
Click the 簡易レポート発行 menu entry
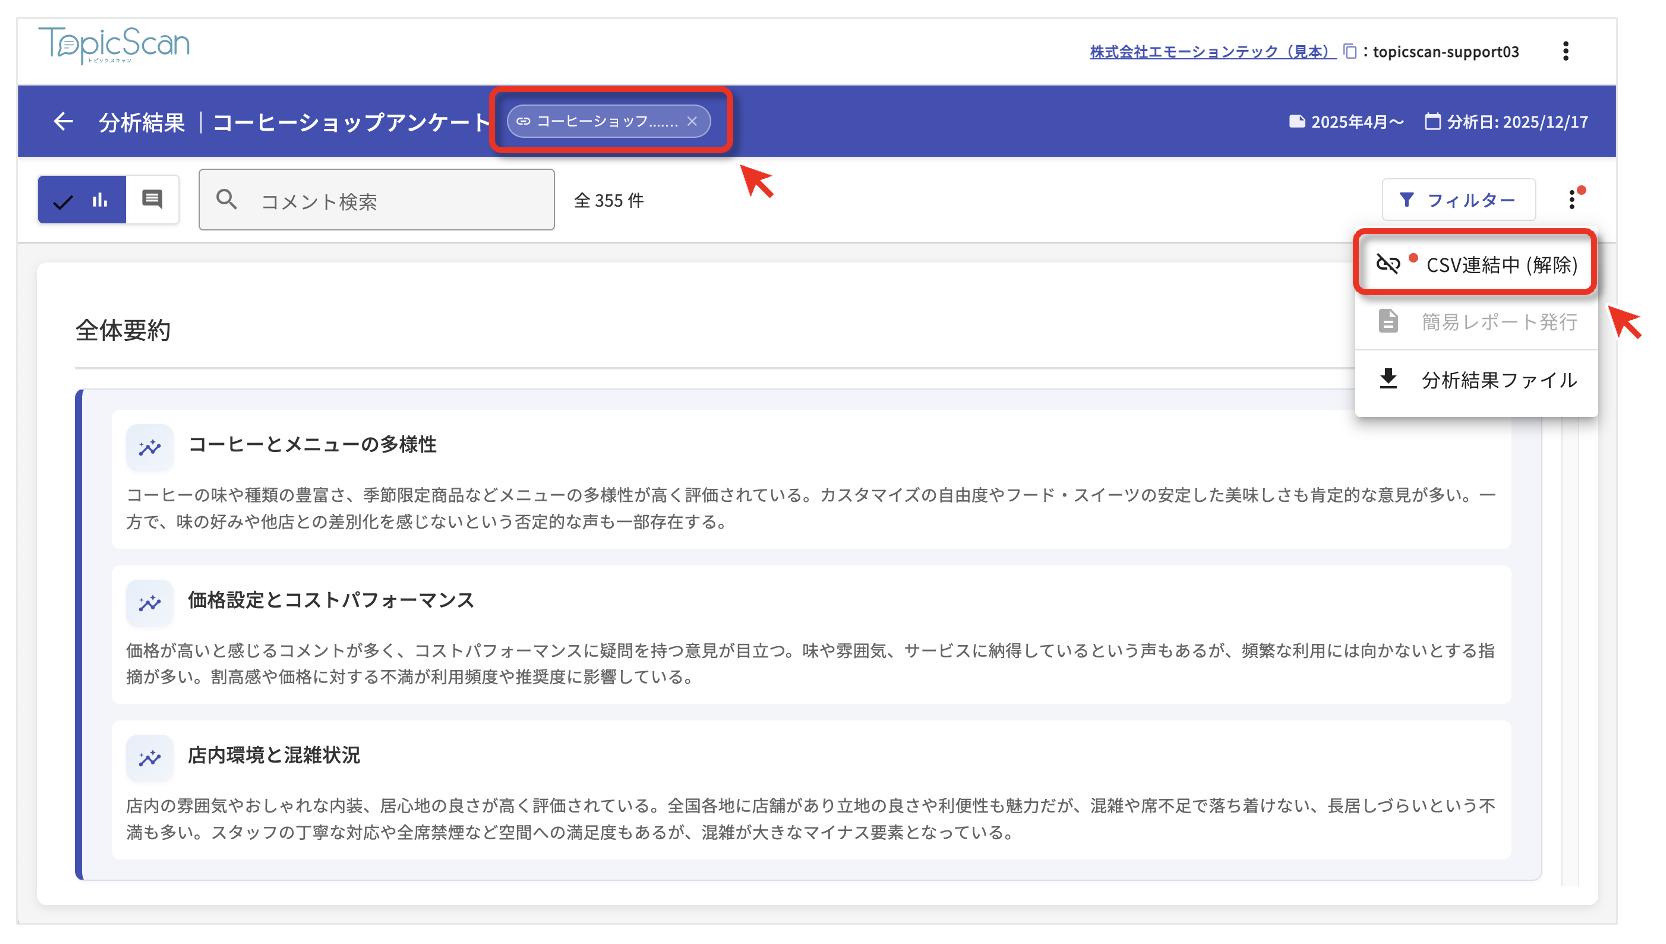pyautogui.click(x=1476, y=322)
